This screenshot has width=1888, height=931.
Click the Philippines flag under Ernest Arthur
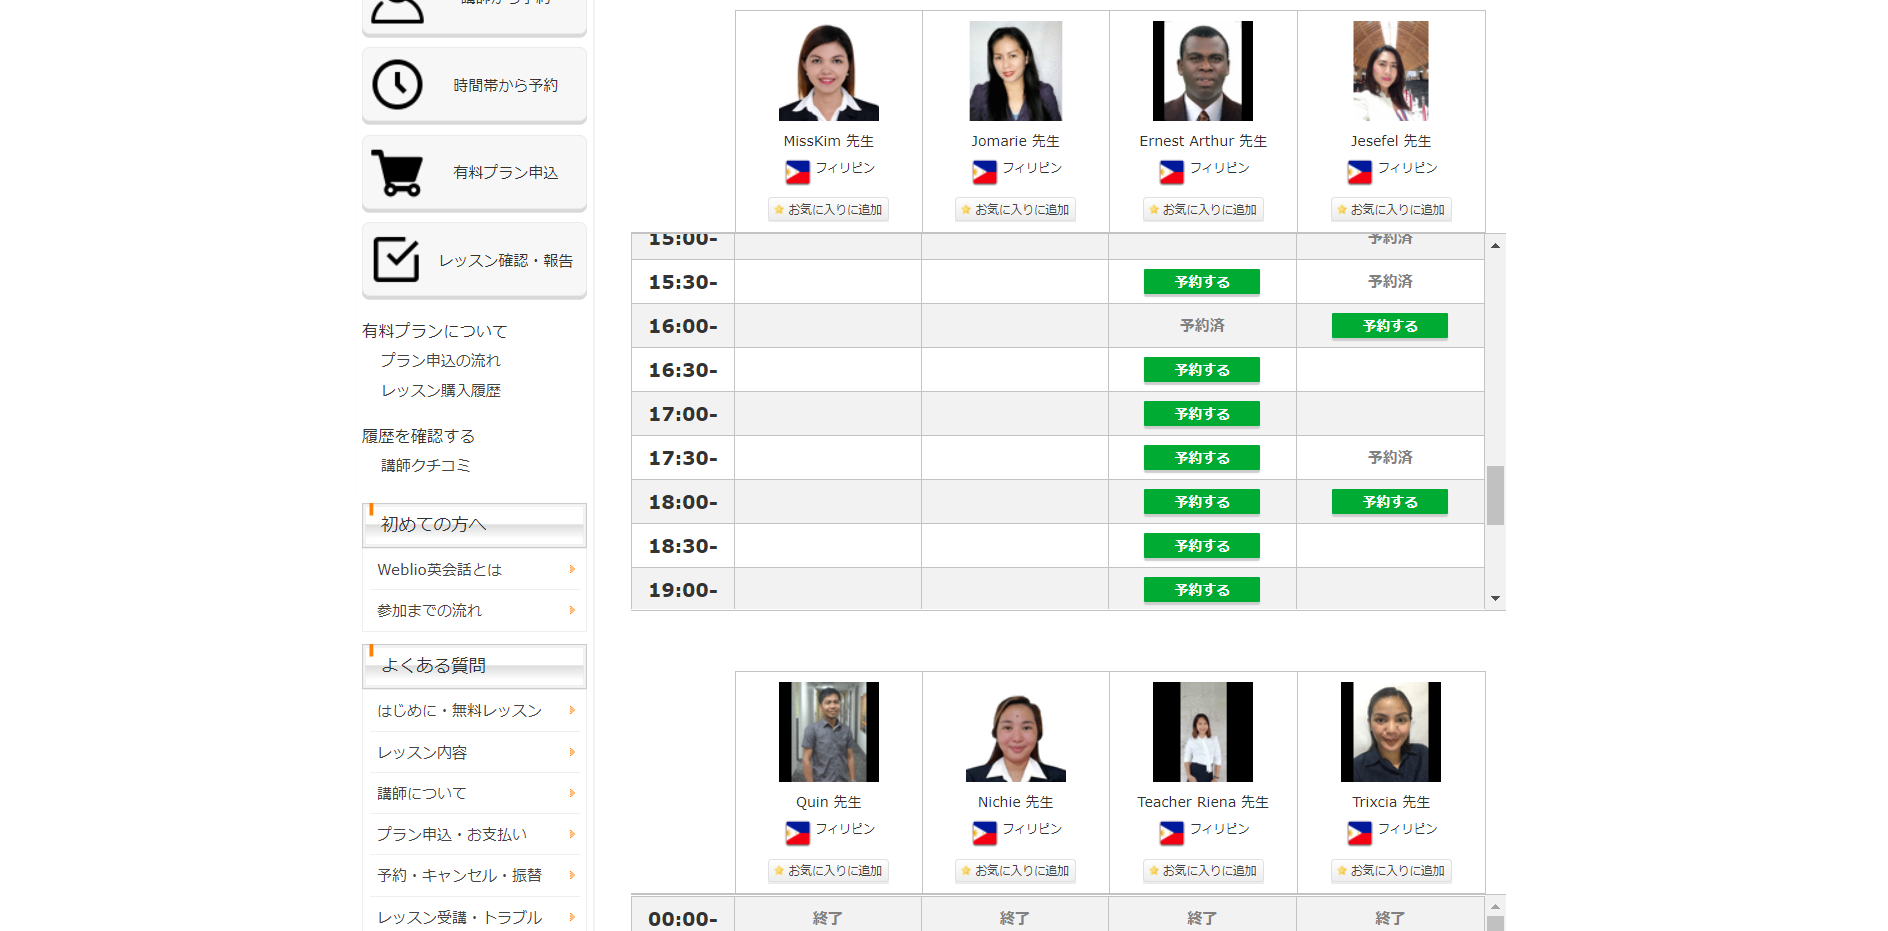[x=1171, y=172]
